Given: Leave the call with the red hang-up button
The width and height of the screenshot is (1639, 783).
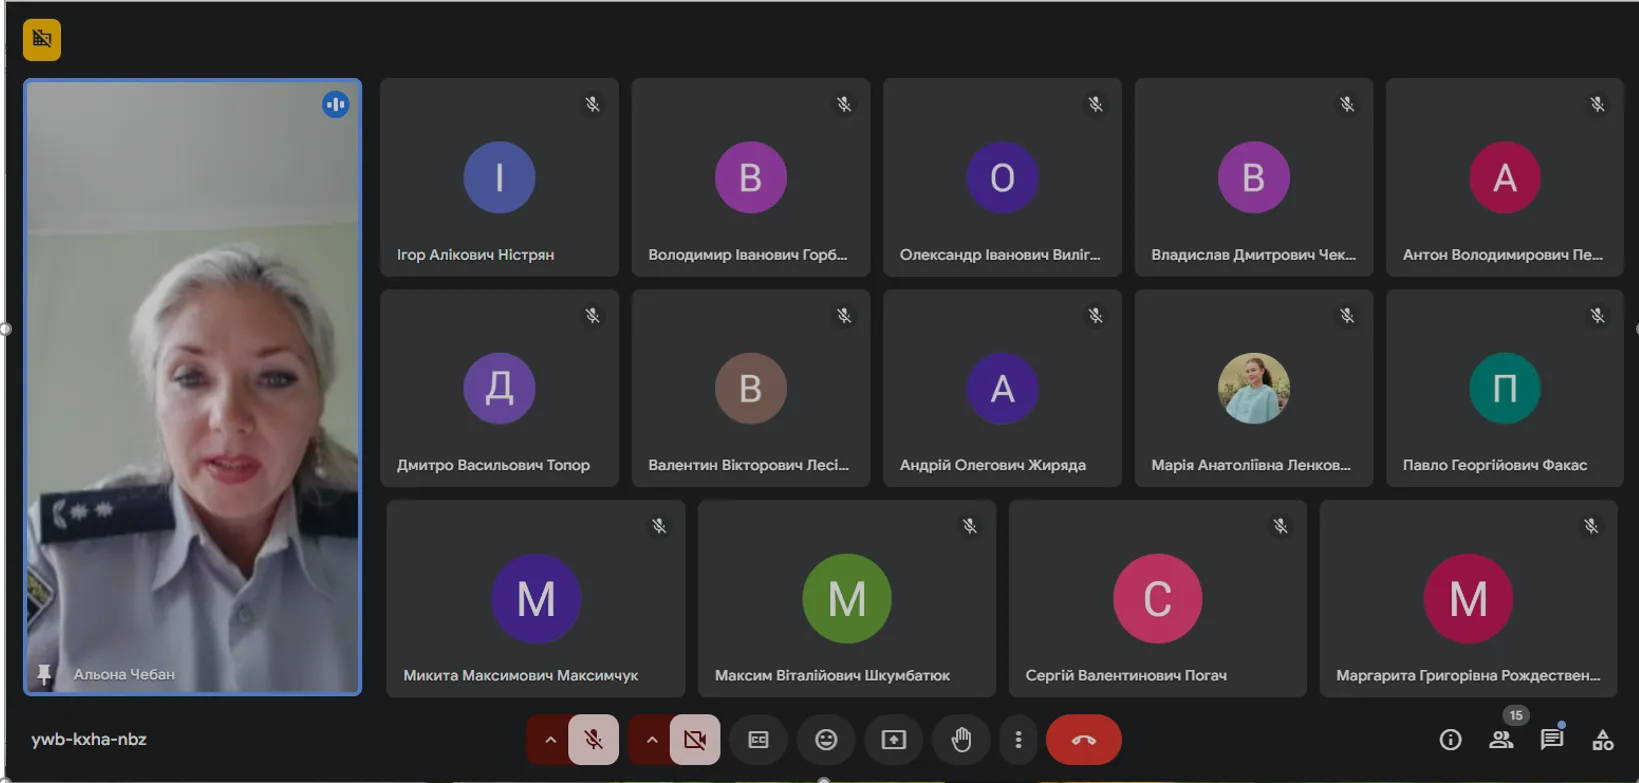Looking at the screenshot, I should tap(1084, 740).
